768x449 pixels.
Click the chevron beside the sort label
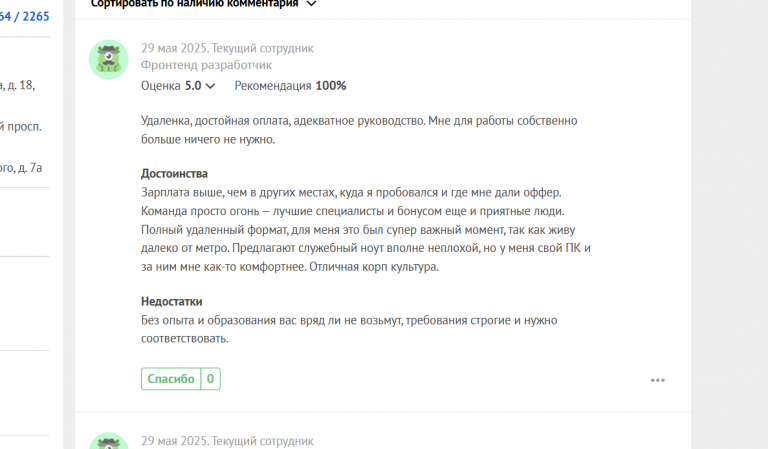pos(312,4)
